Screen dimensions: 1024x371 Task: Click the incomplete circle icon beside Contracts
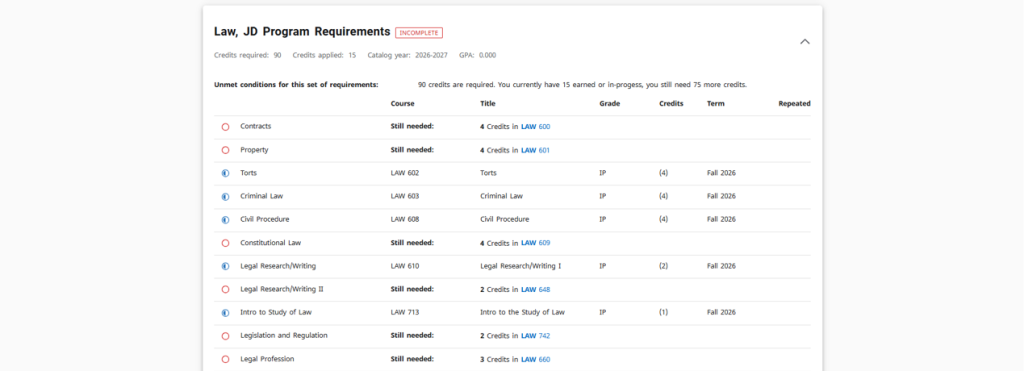point(225,127)
